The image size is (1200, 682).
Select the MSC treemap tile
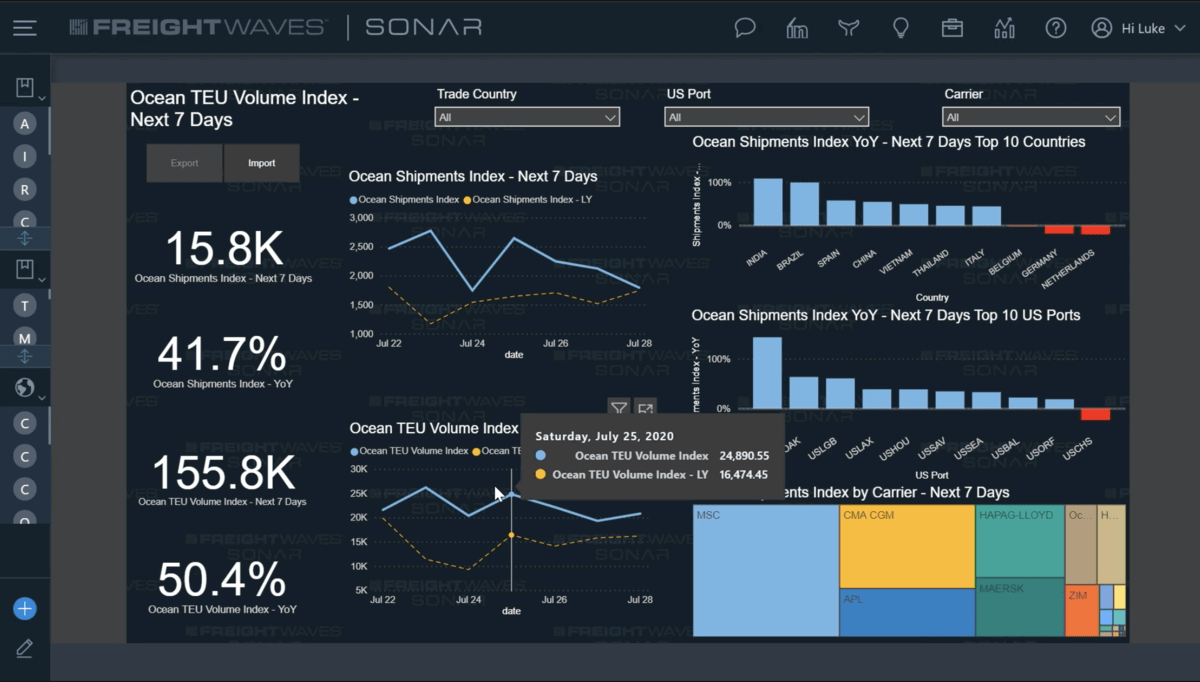766,570
